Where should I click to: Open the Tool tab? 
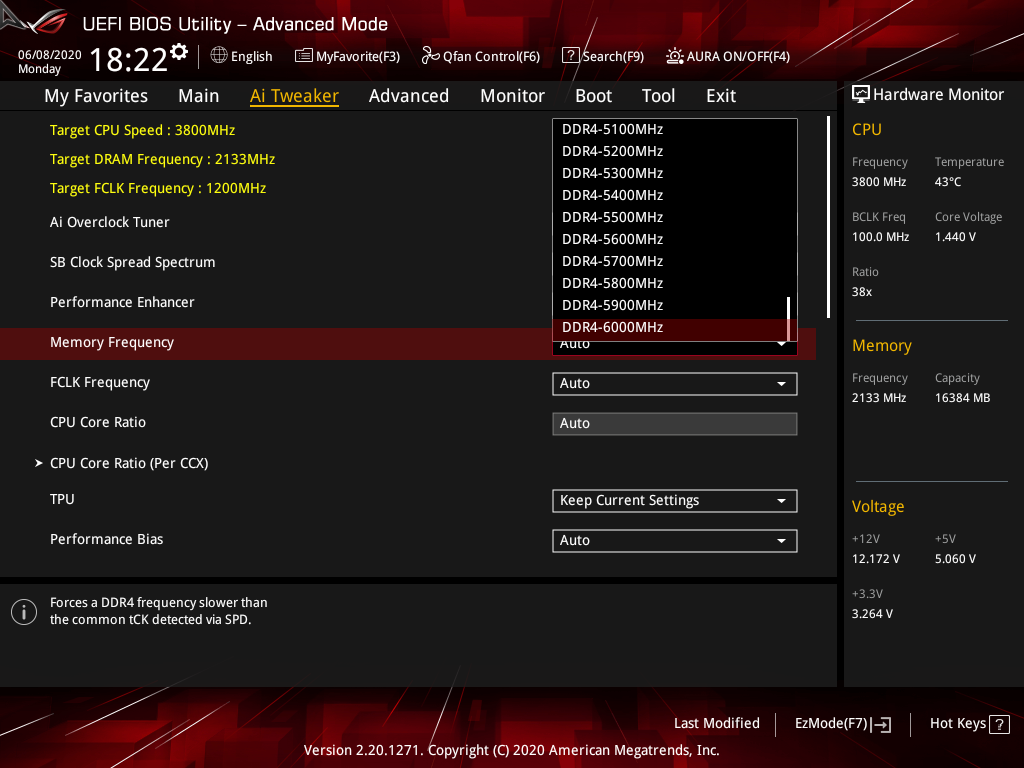click(658, 96)
